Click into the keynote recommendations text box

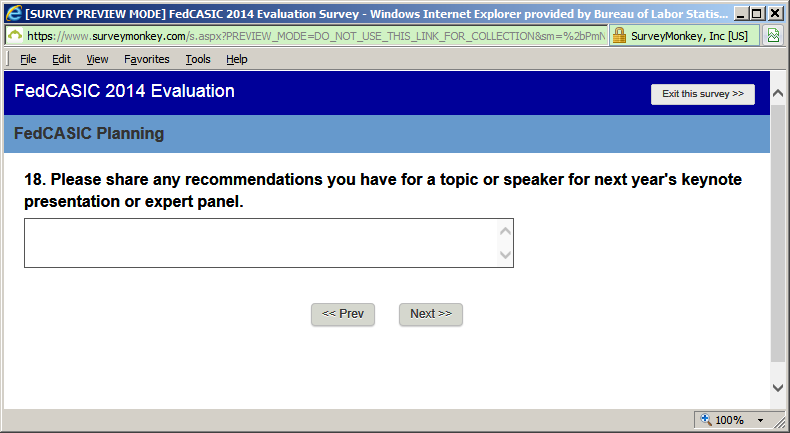(260, 243)
